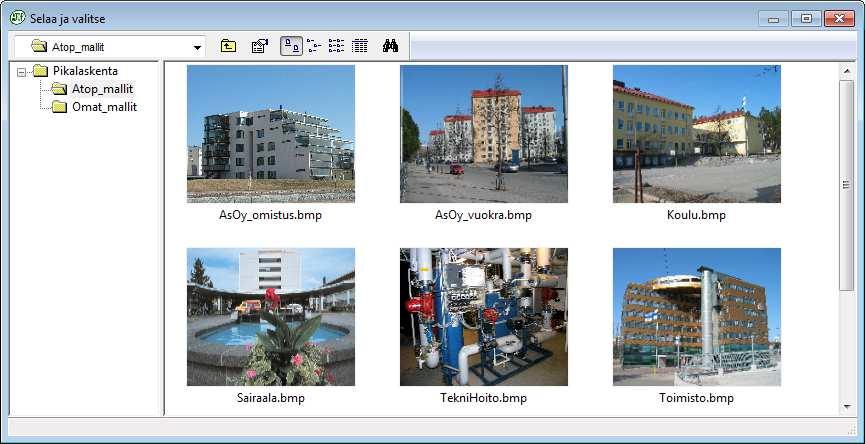
Task: Select Omat_mallit folder in tree
Action: (x=105, y=107)
